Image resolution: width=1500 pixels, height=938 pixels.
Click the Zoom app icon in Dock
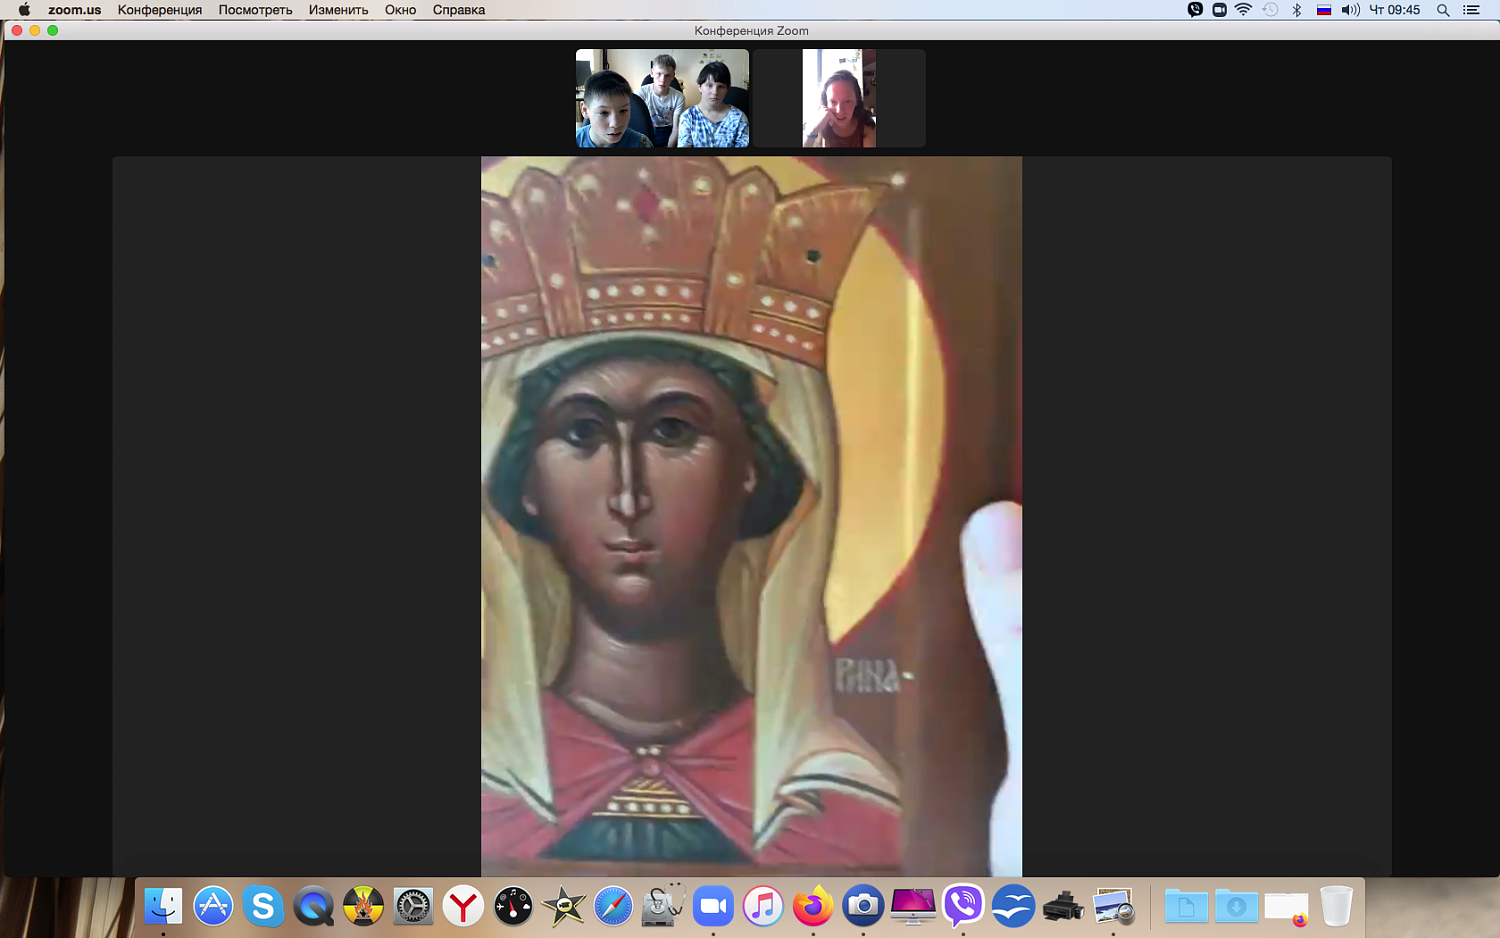pos(713,906)
